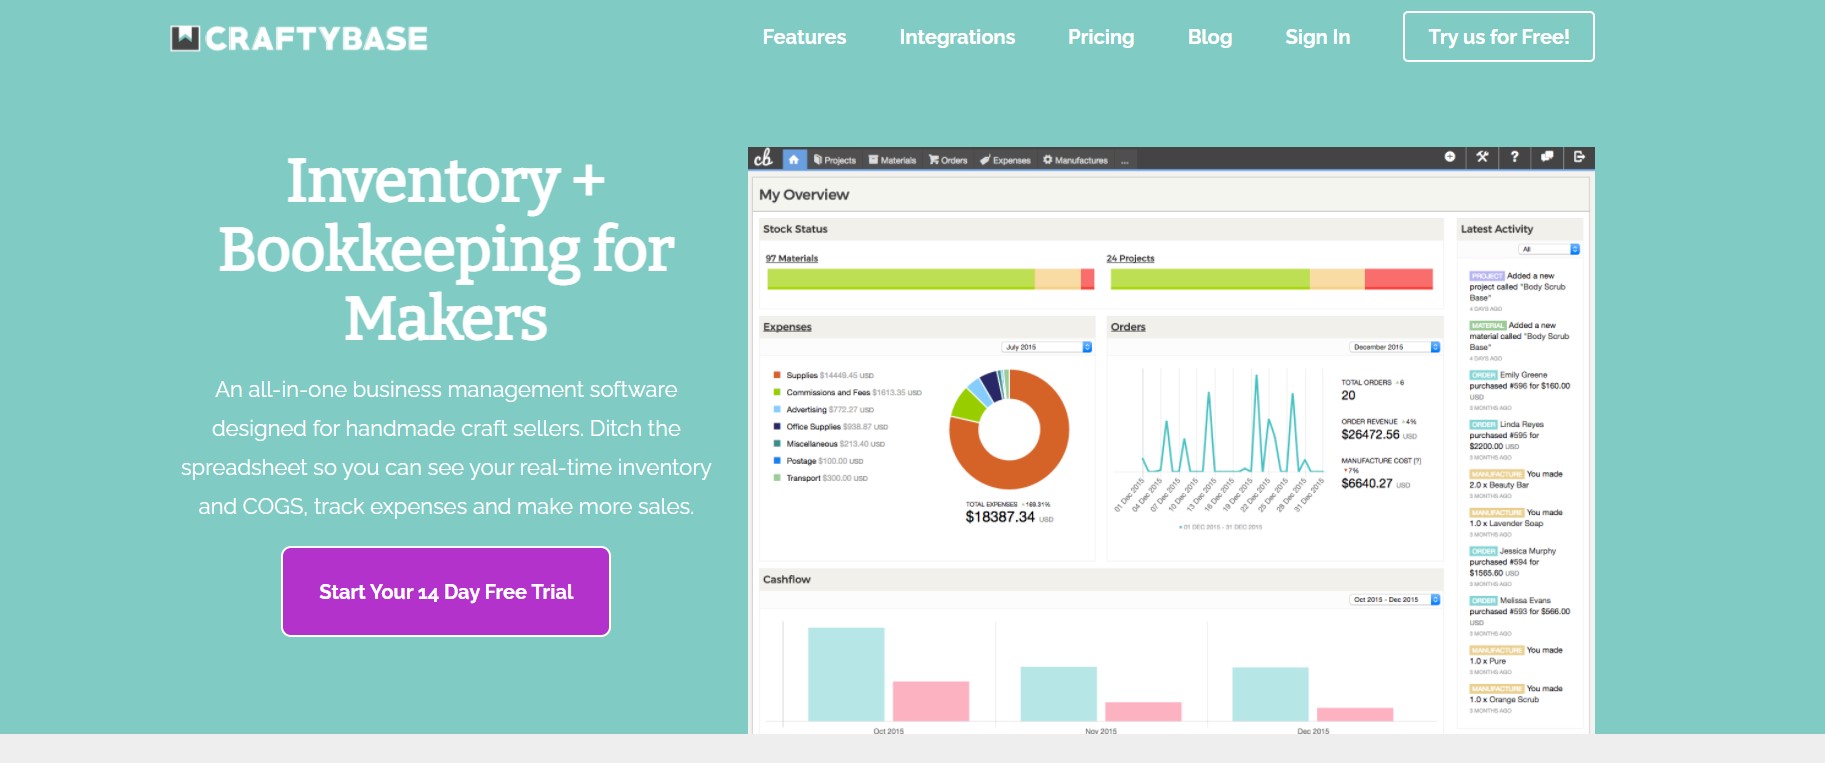
Task: Click the CraftyBase logo
Action: coord(299,38)
